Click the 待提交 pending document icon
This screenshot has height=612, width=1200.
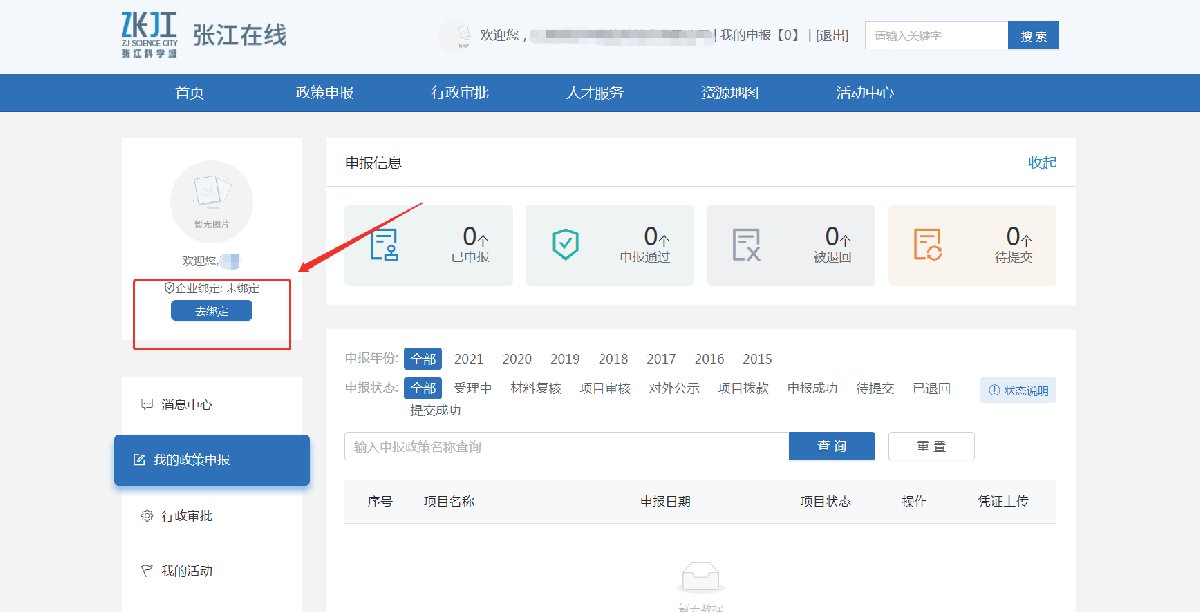click(x=928, y=245)
